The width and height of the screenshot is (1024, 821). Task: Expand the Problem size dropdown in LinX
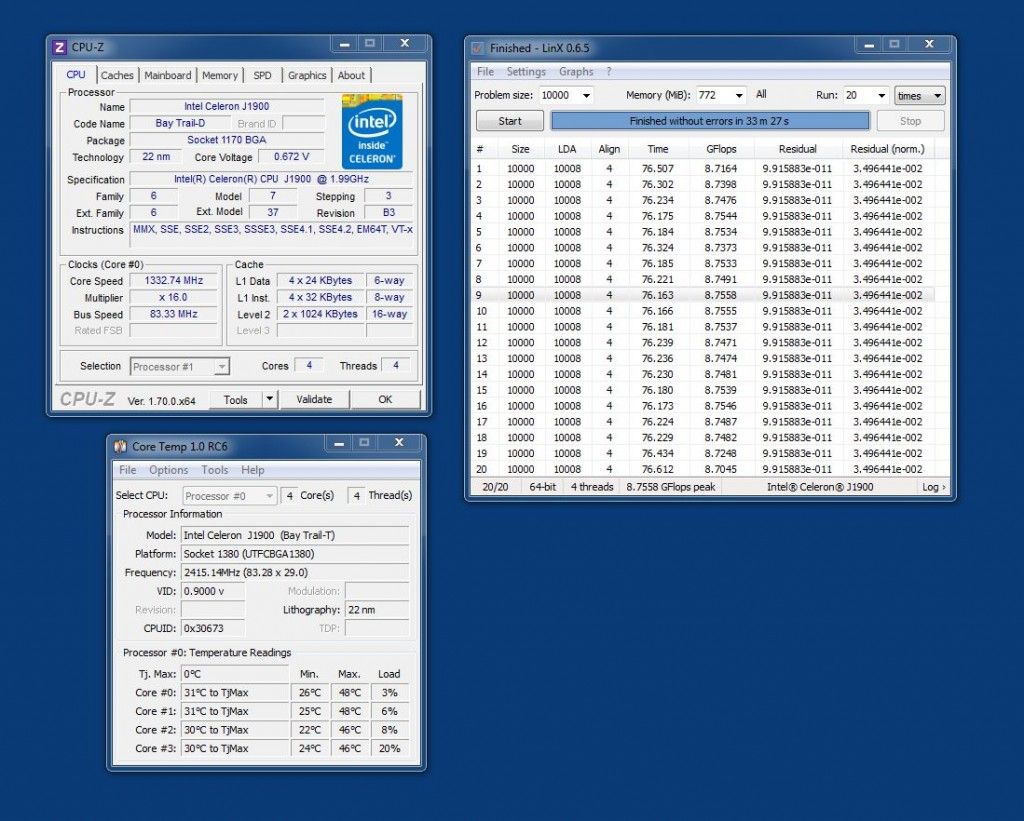(x=586, y=95)
